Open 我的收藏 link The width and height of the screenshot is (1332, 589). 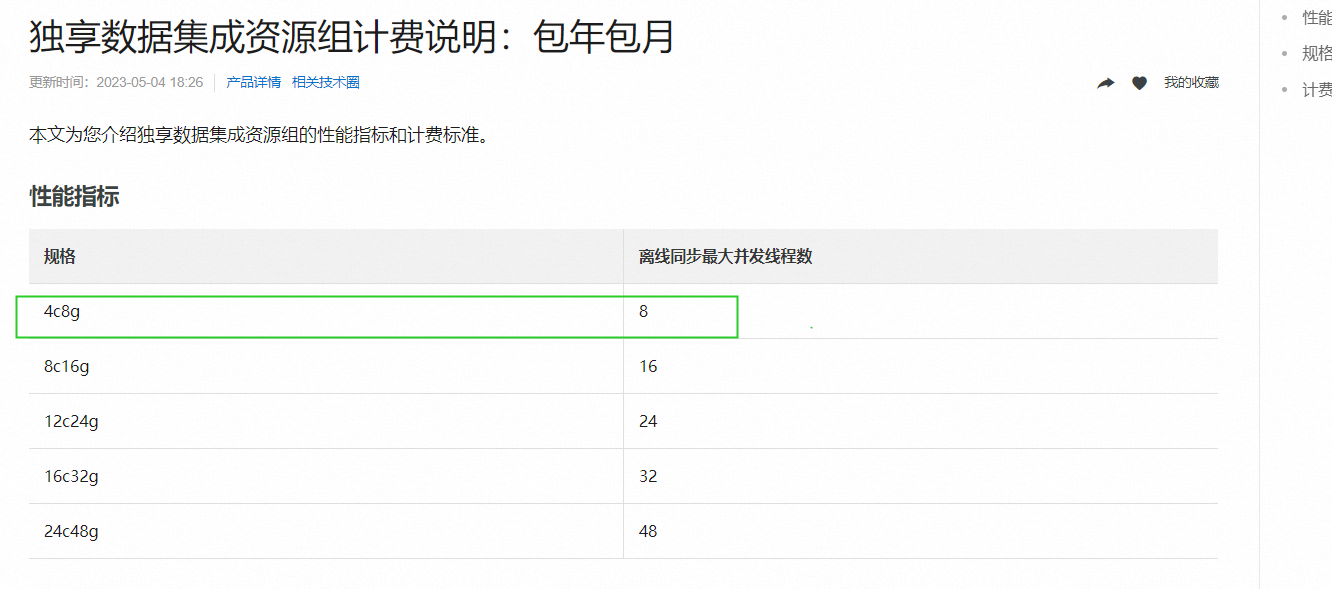point(1190,83)
